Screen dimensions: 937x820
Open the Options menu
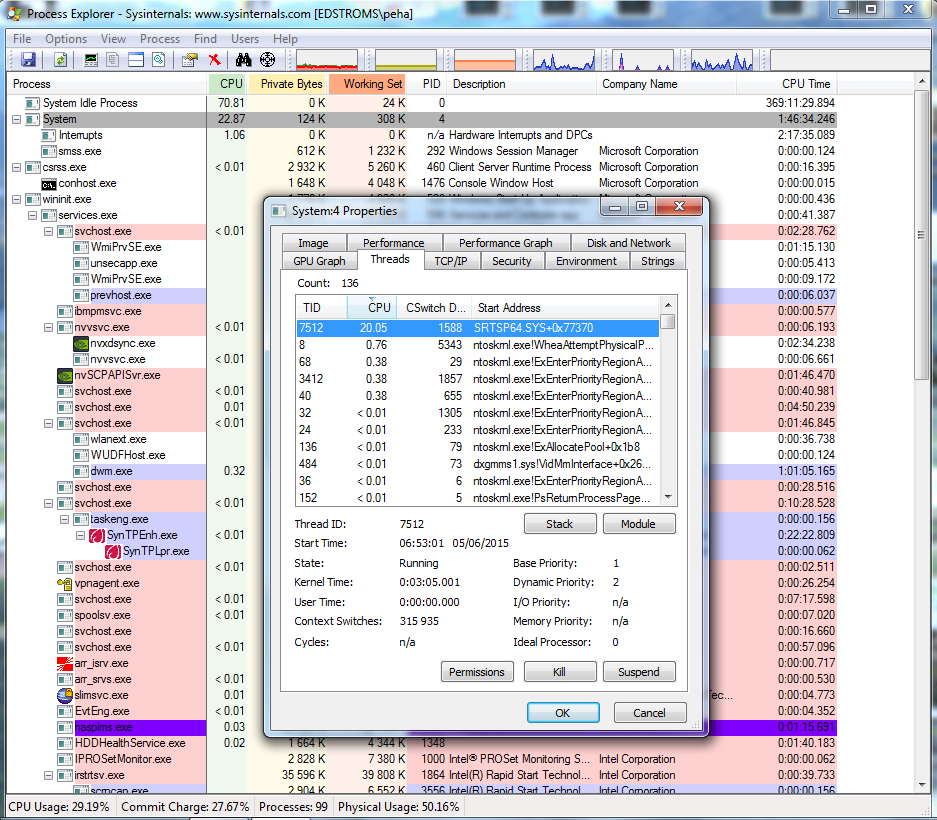pyautogui.click(x=66, y=39)
